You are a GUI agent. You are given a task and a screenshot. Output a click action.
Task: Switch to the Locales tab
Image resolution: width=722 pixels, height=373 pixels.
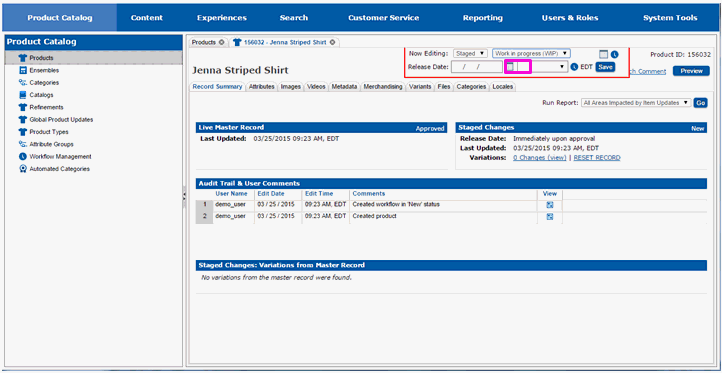503,87
